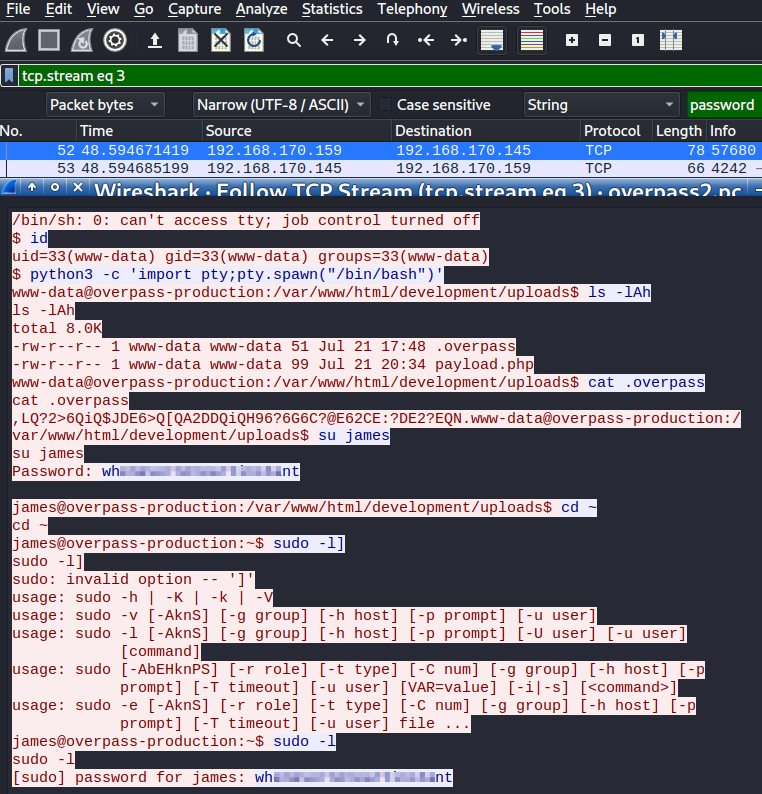This screenshot has height=794, width=762.
Task: Enable the Case sensitive checkbox
Action: tap(385, 105)
